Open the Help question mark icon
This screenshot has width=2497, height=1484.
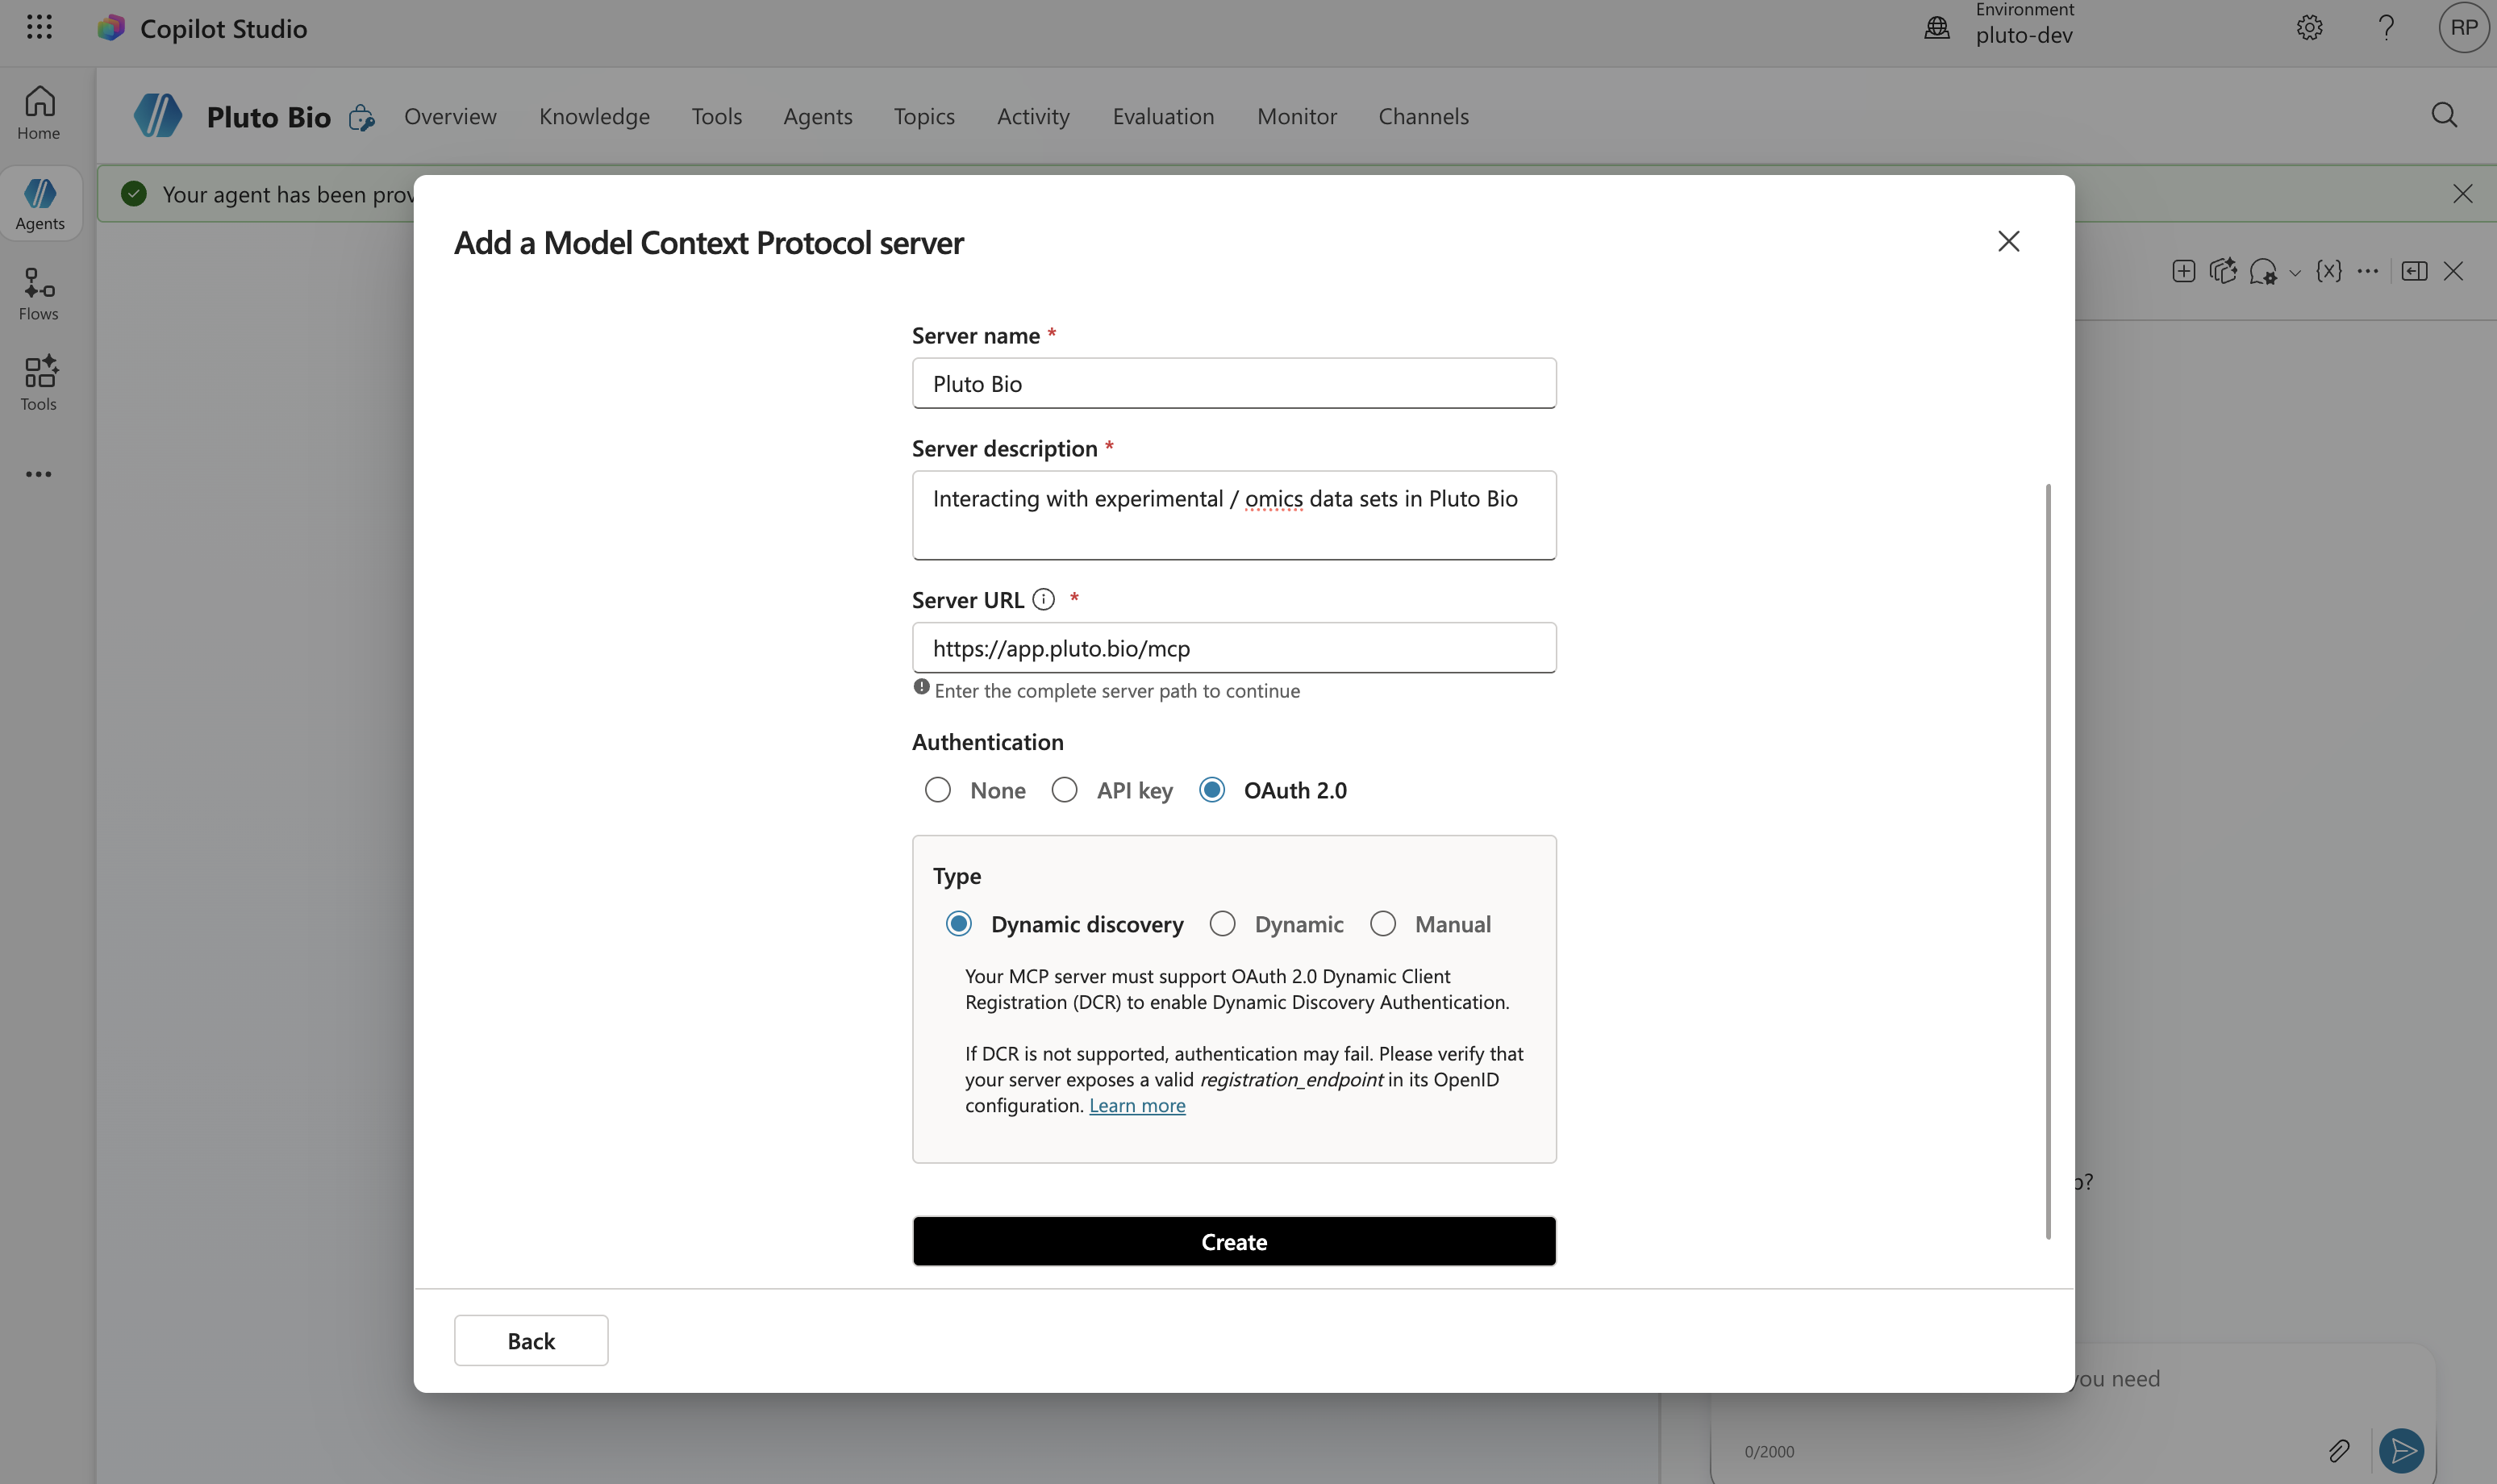click(x=2386, y=27)
